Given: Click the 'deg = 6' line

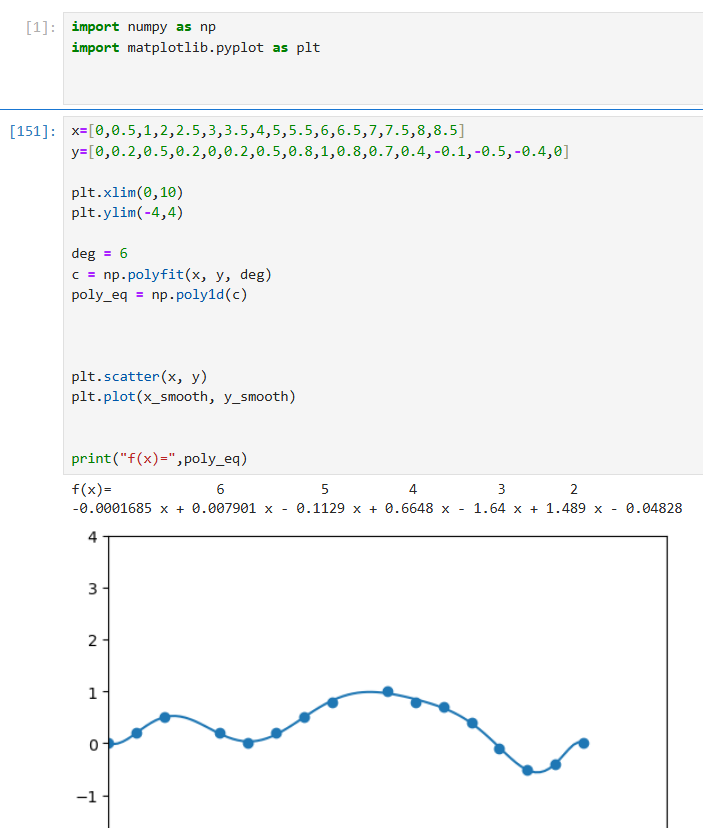Looking at the screenshot, I should coord(99,253).
